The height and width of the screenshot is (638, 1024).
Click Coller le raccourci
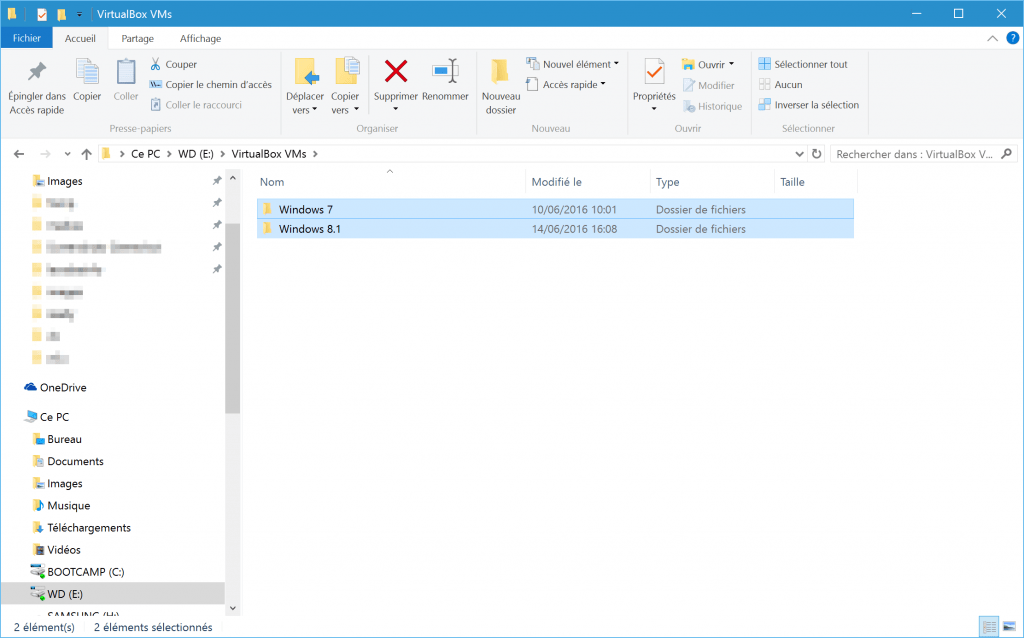click(x=196, y=104)
